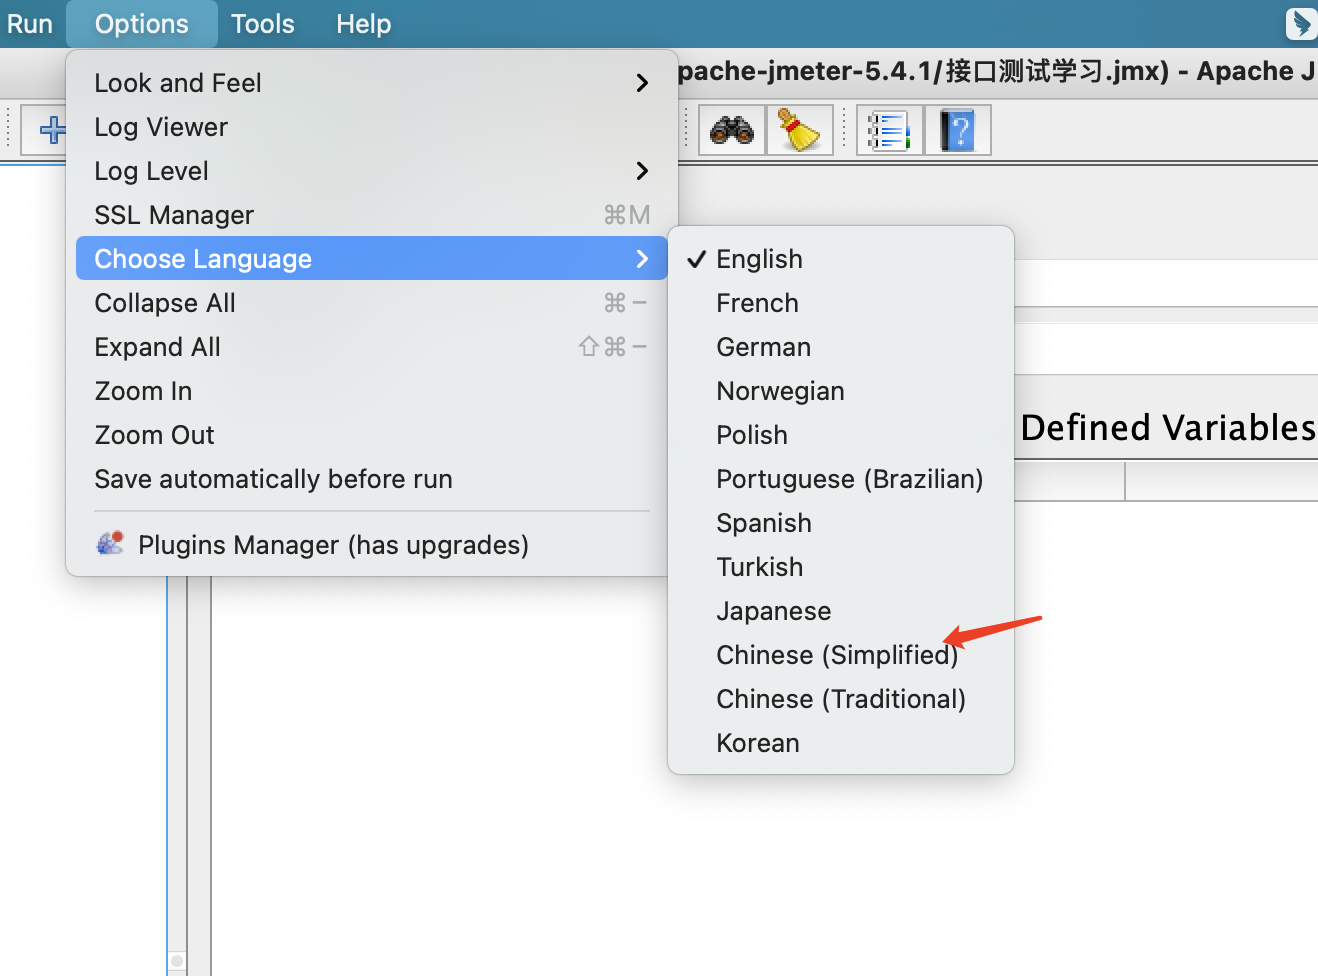Open the Function Helper list icon
1318x976 pixels.
[x=890, y=130]
